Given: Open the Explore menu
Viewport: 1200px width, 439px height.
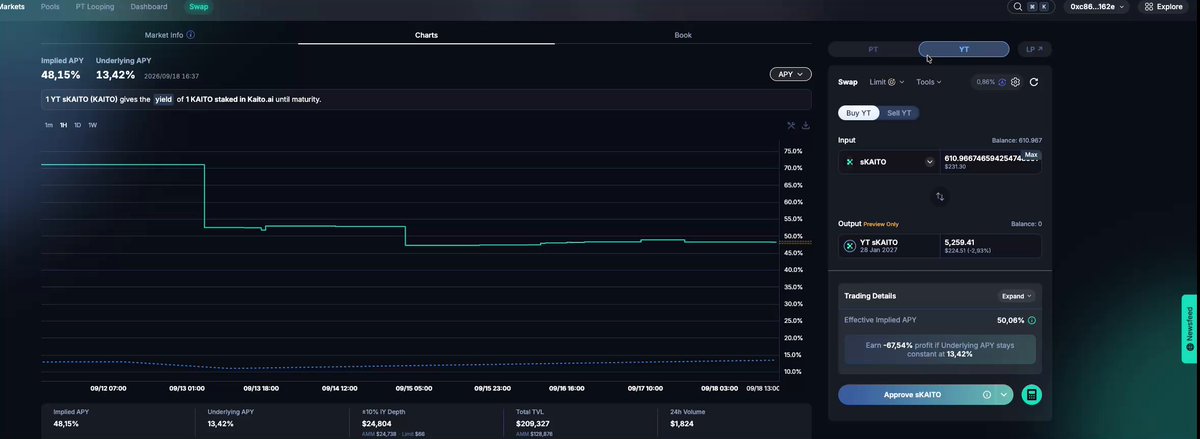Looking at the screenshot, I should 1163,7.
